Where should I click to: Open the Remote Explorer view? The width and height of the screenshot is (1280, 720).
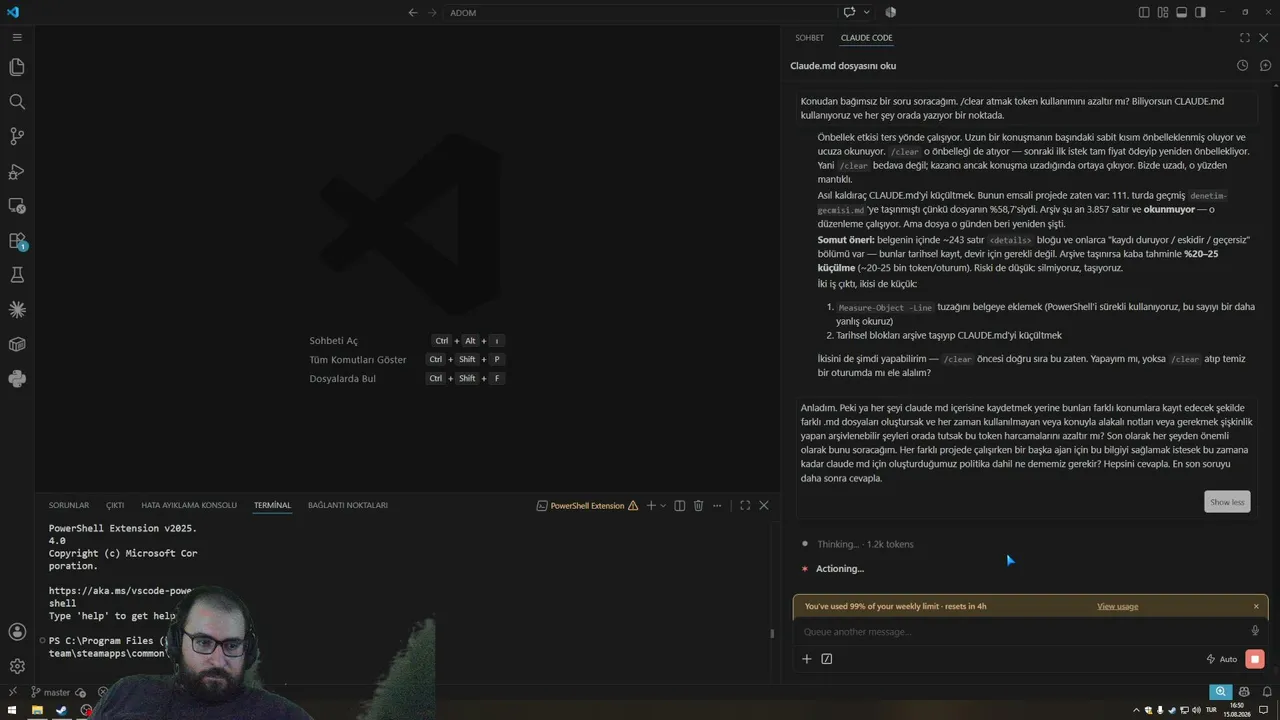click(x=17, y=206)
